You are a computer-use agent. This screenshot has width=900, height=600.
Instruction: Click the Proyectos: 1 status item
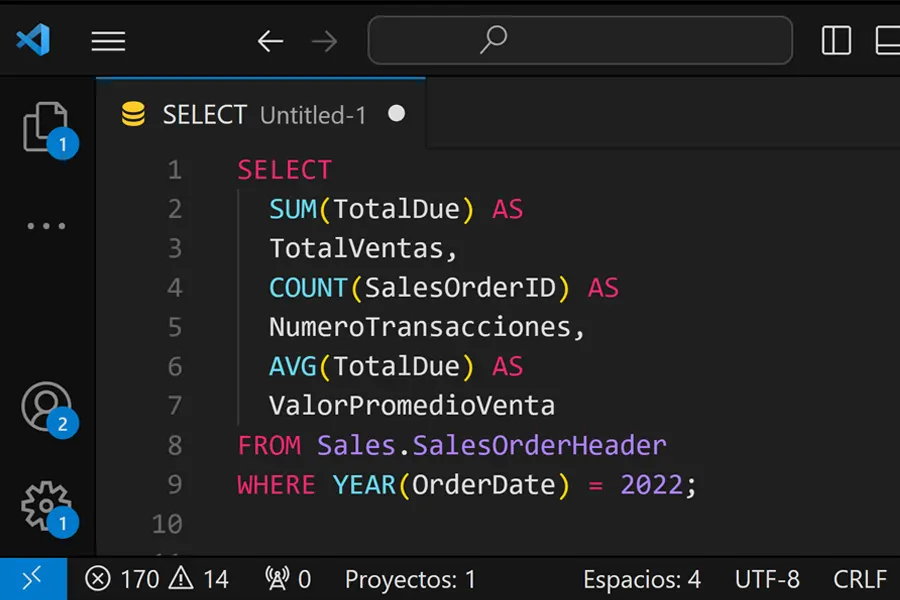[x=410, y=578]
